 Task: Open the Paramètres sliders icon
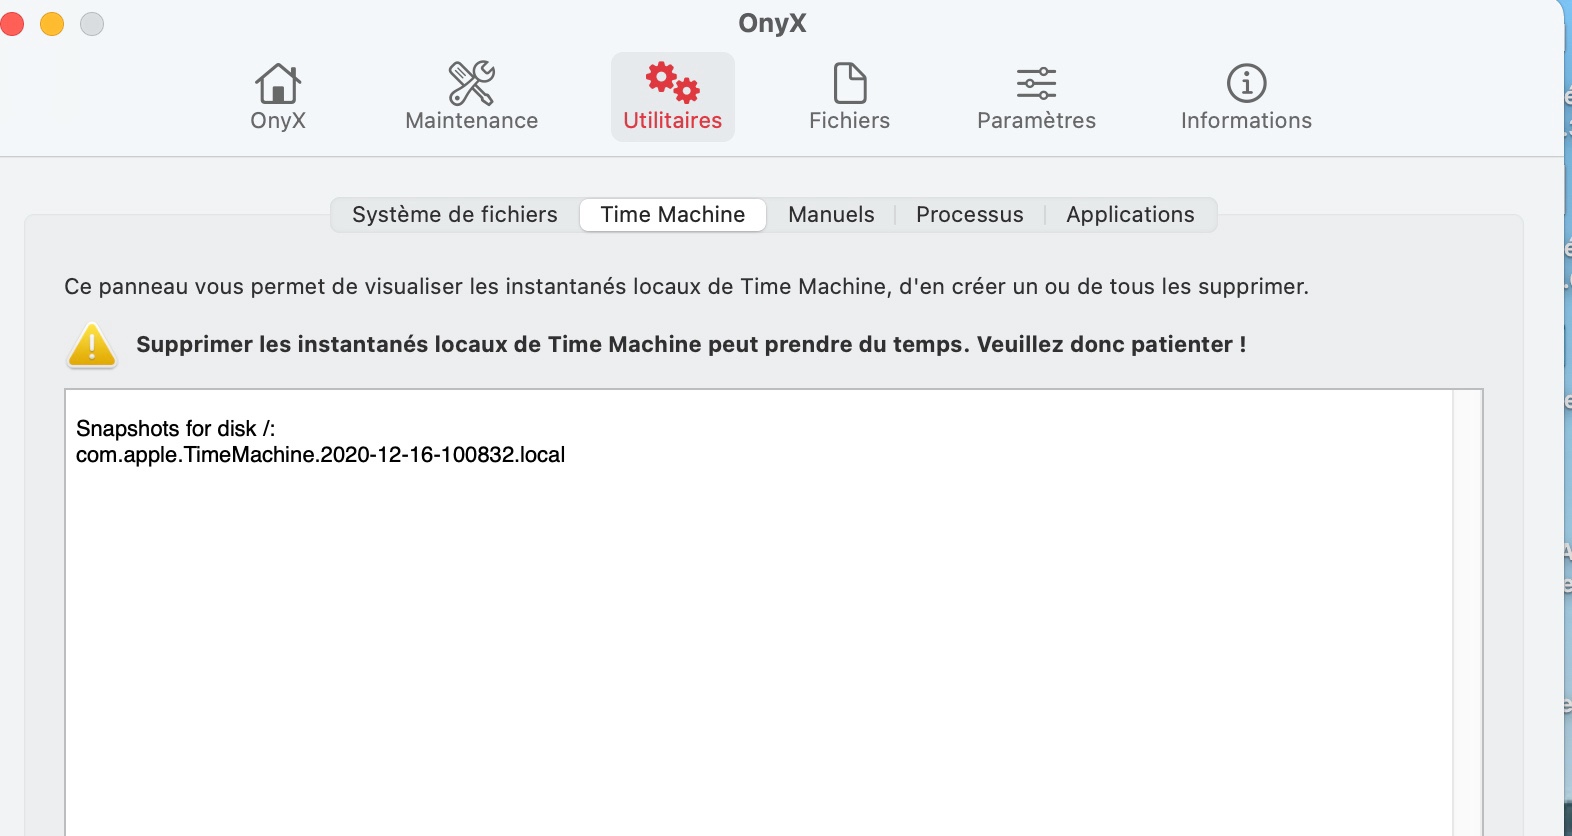[1036, 83]
